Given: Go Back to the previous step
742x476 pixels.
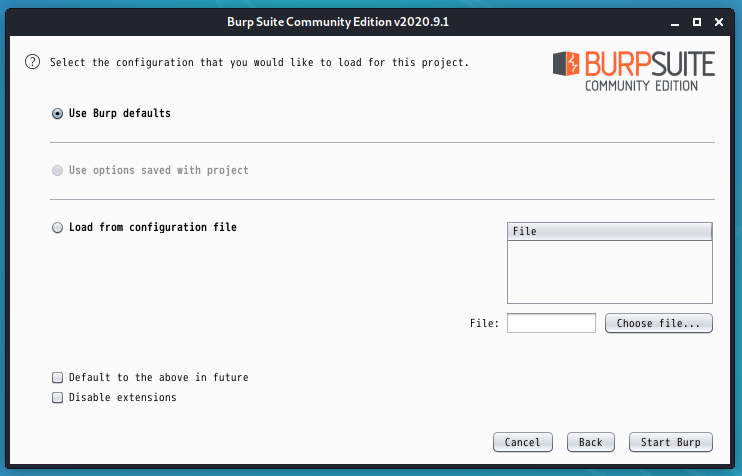Looking at the screenshot, I should pyautogui.click(x=590, y=442).
